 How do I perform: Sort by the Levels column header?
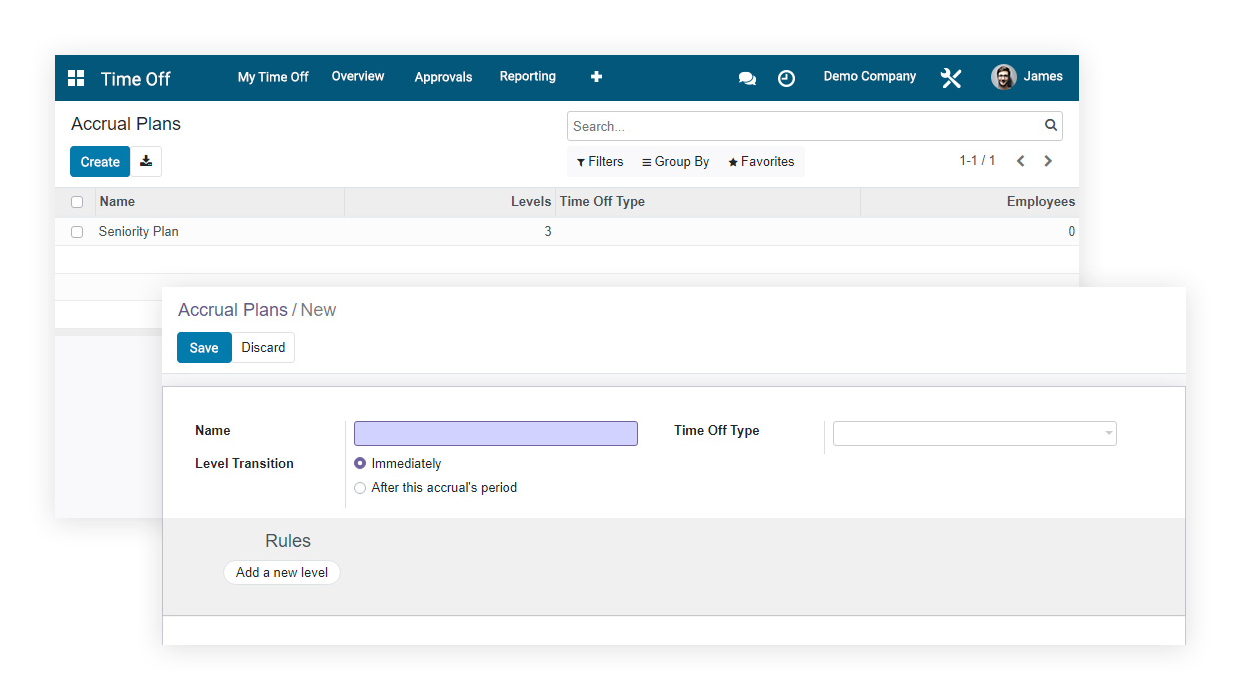(x=450, y=202)
